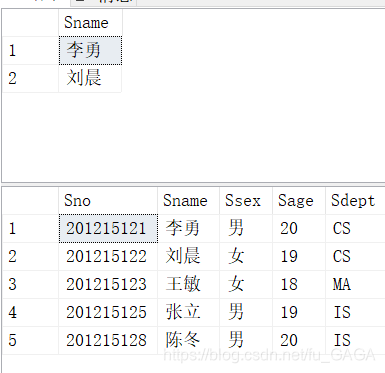The image size is (385, 373).
Task: Select the Ssex cell in the 陈冬 row
Action: click(x=246, y=340)
